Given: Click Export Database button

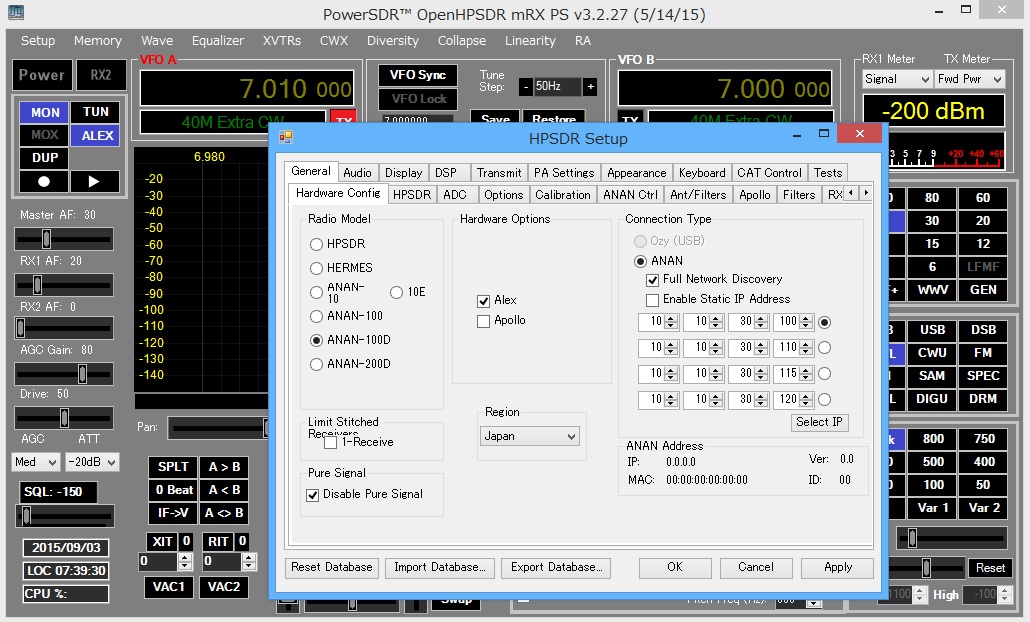Looking at the screenshot, I should [556, 567].
